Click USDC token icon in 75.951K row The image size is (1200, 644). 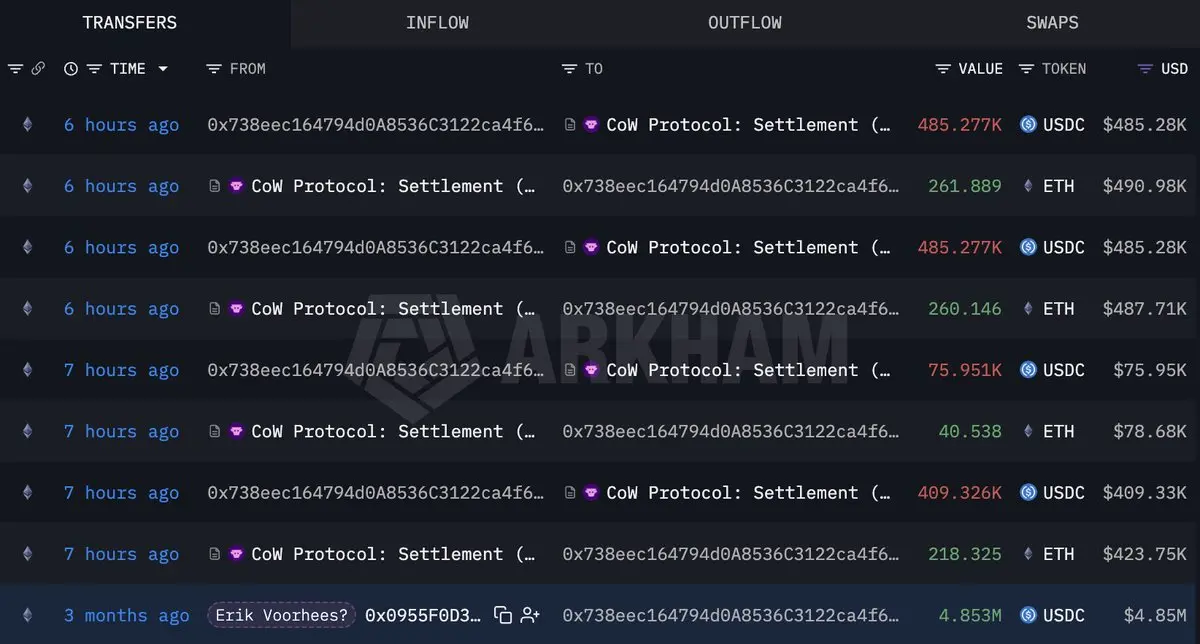pos(1028,370)
